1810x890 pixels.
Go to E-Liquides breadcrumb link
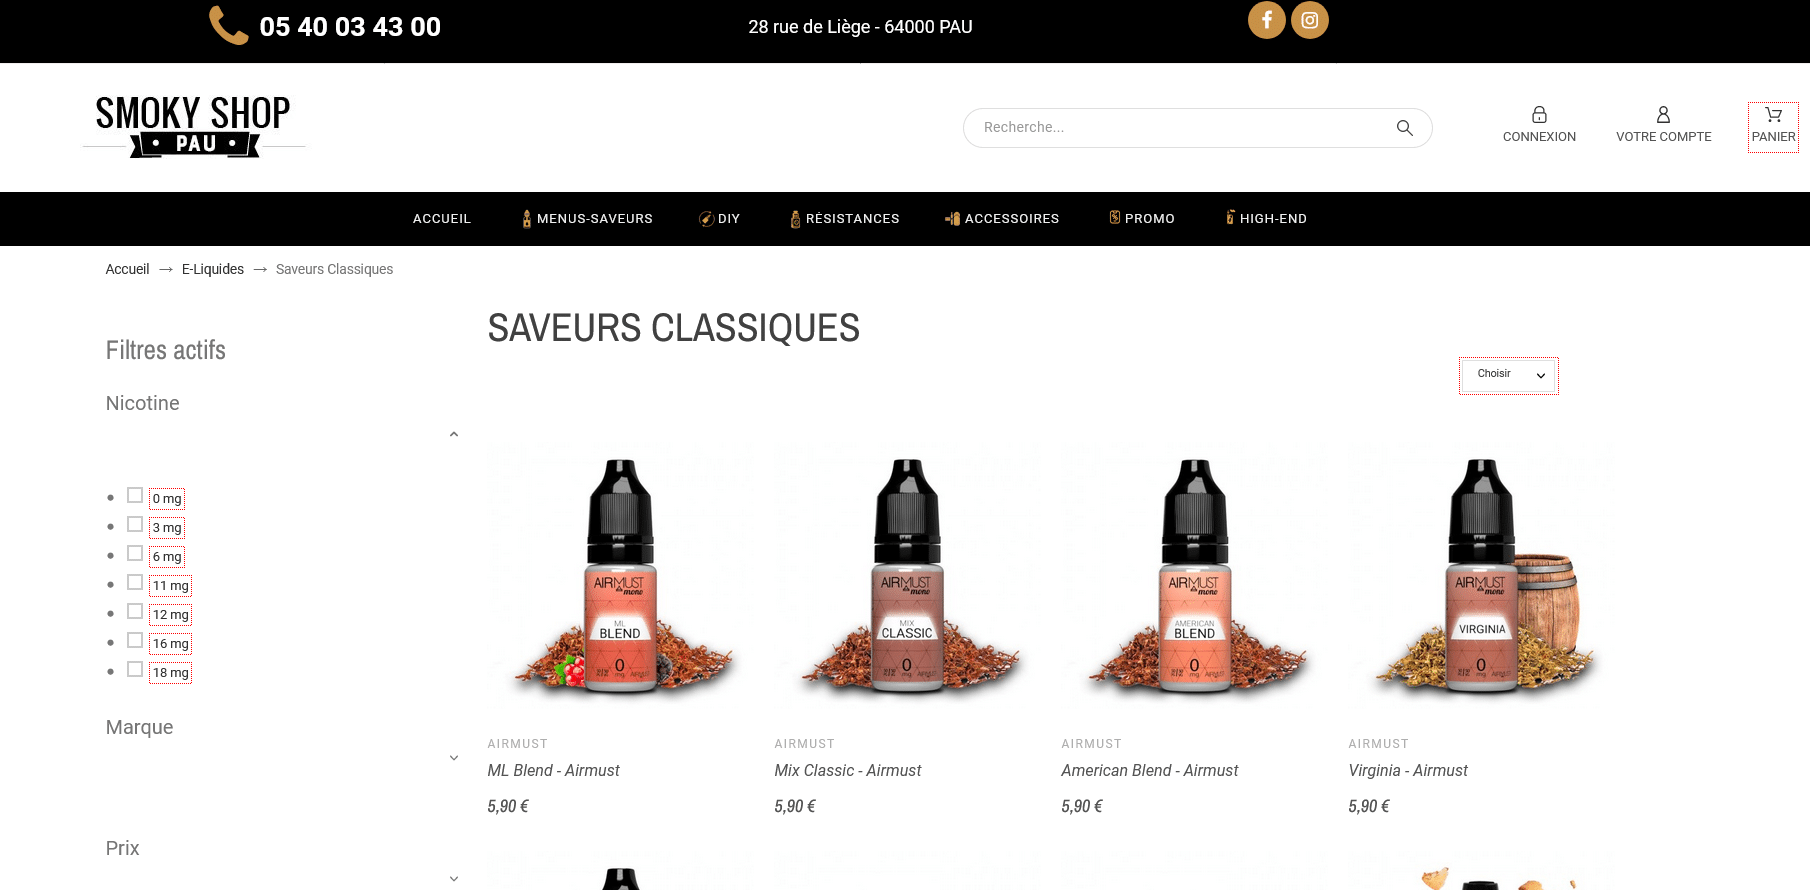coord(213,269)
